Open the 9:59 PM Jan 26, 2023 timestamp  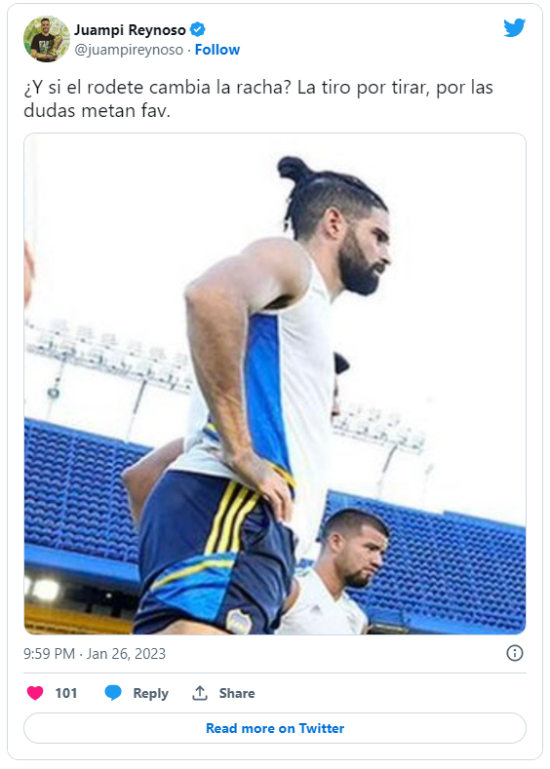point(95,654)
